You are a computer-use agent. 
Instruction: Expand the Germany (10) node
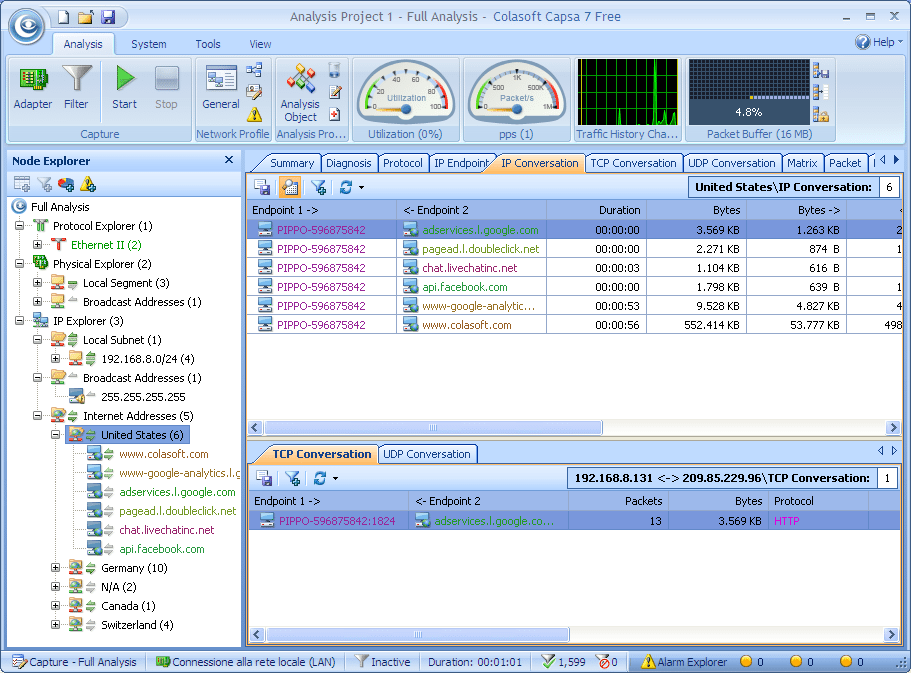coord(56,568)
